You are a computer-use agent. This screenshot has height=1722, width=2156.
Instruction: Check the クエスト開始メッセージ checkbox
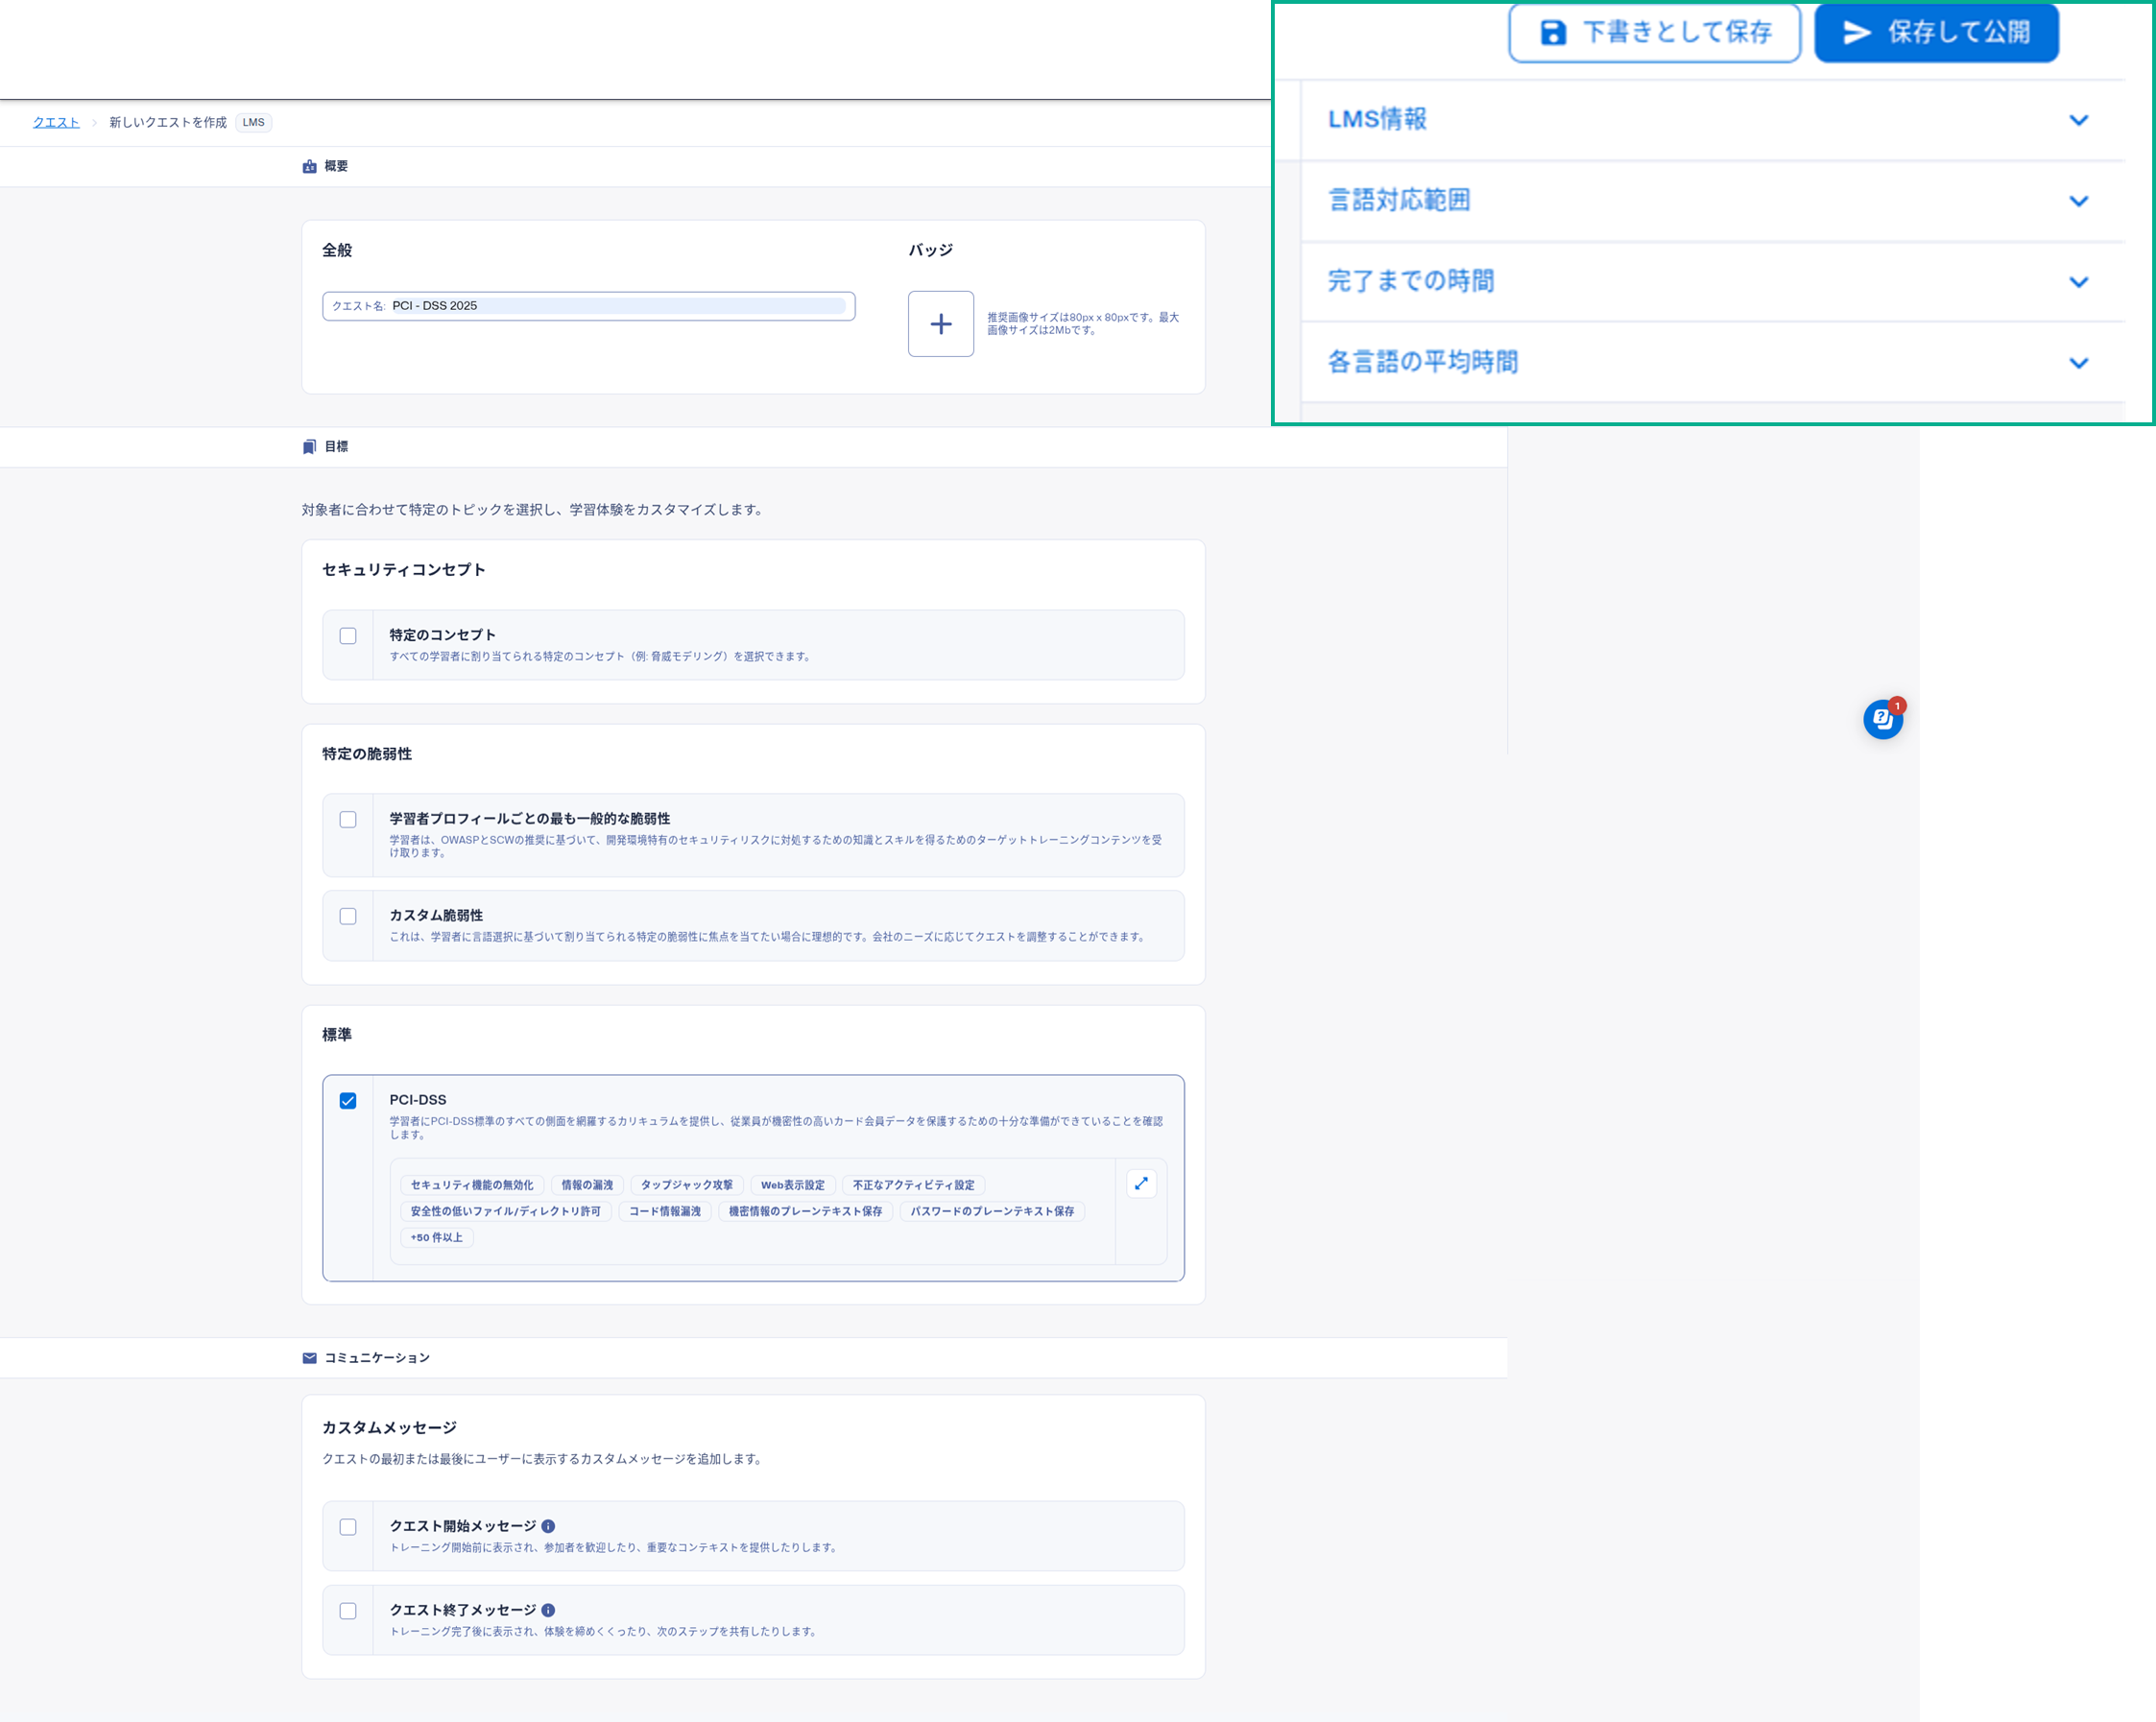click(x=348, y=1527)
